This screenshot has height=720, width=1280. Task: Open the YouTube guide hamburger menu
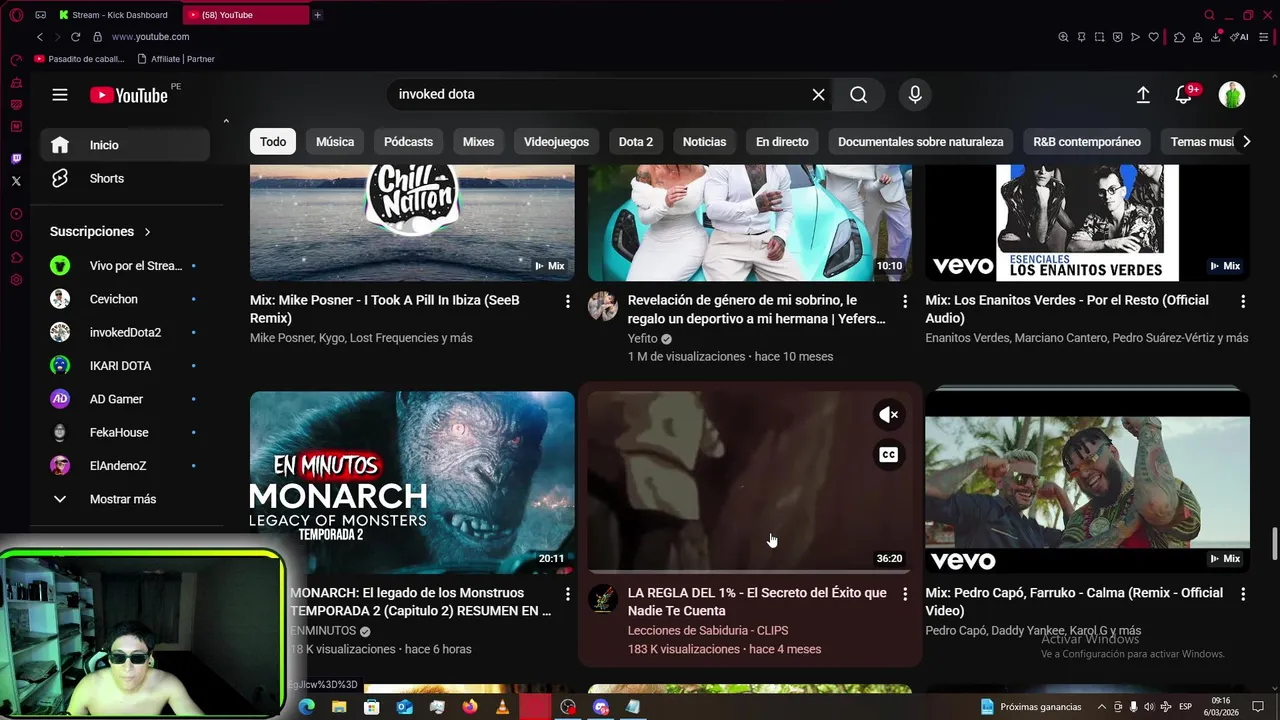click(x=60, y=95)
